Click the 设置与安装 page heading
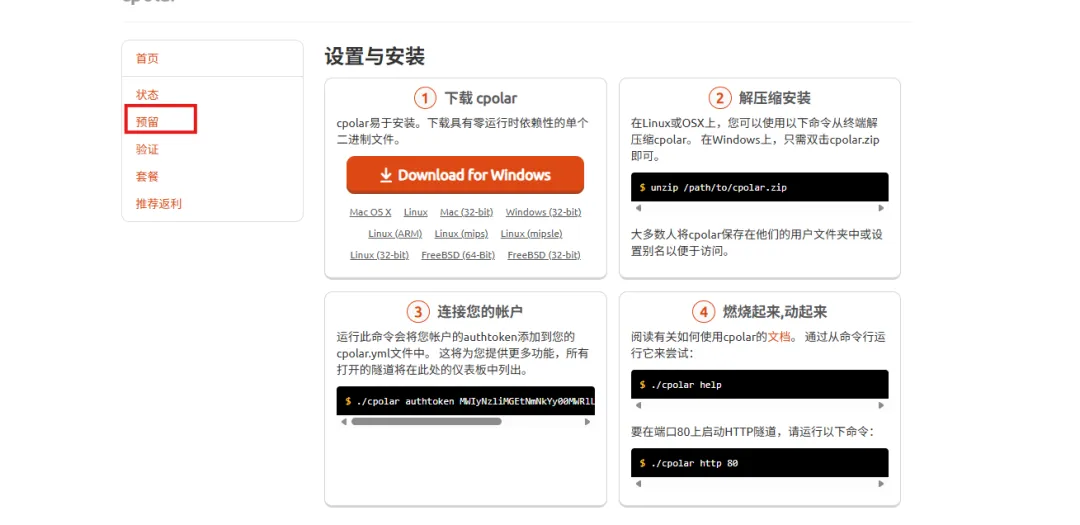 [375, 56]
